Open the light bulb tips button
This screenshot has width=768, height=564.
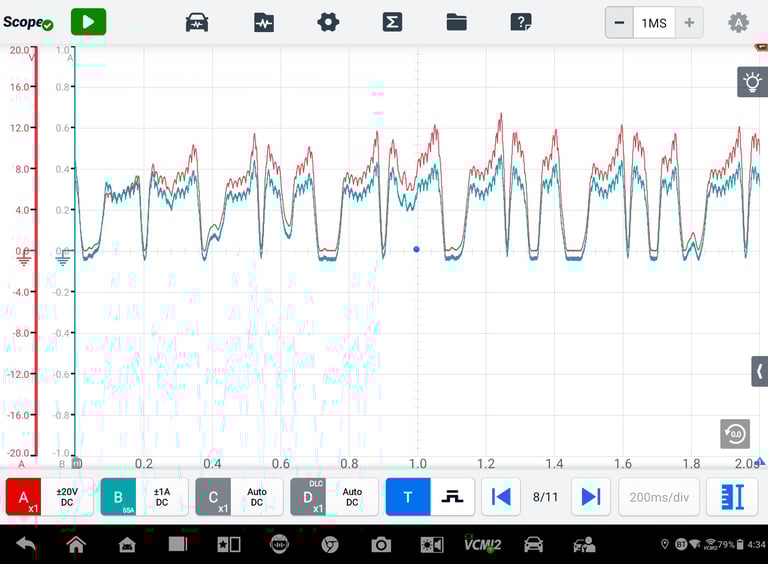coord(752,82)
